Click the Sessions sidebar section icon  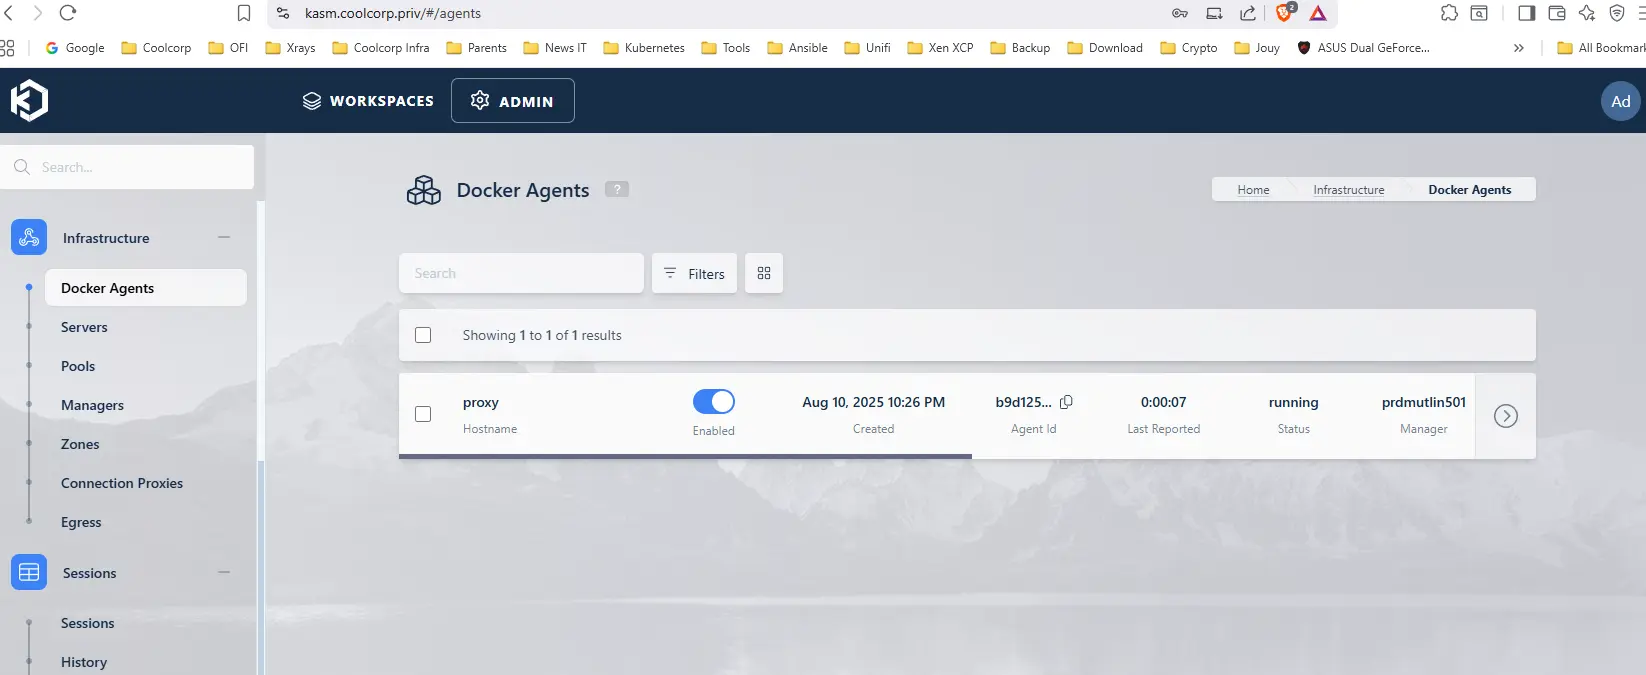coord(29,573)
